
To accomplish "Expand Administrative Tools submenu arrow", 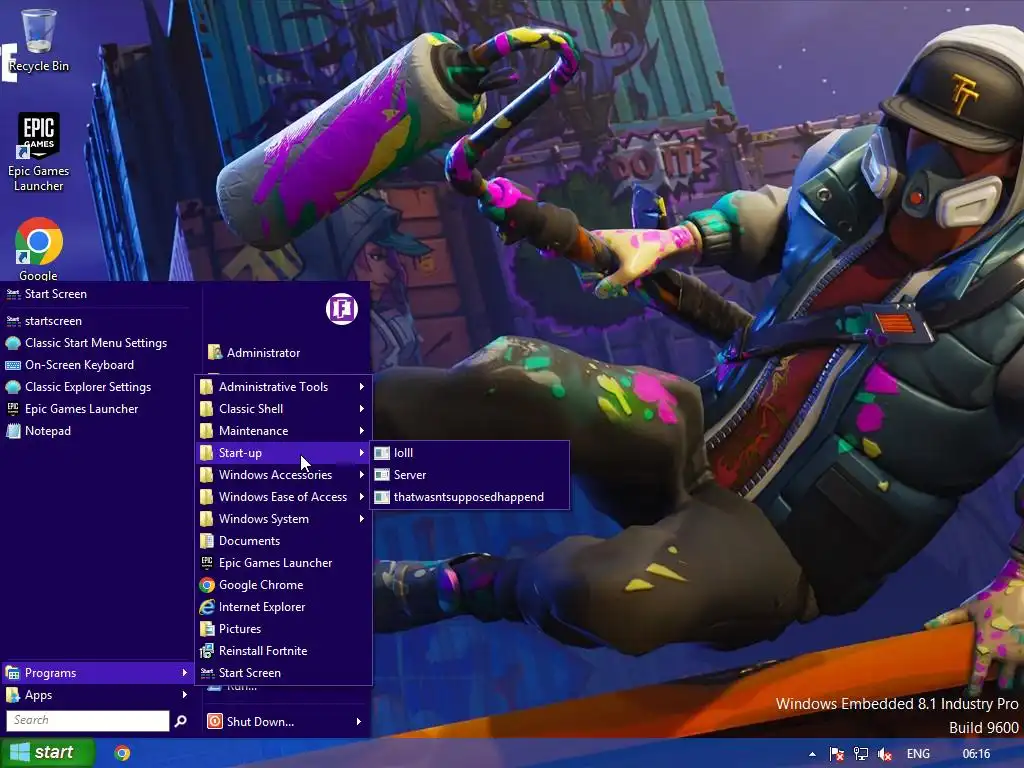I will coord(361,387).
